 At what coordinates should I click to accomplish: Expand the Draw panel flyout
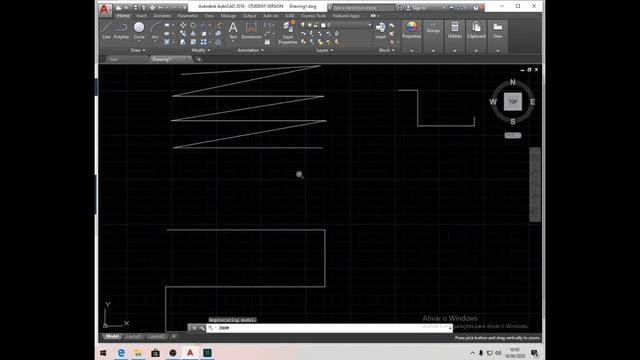[x=138, y=50]
